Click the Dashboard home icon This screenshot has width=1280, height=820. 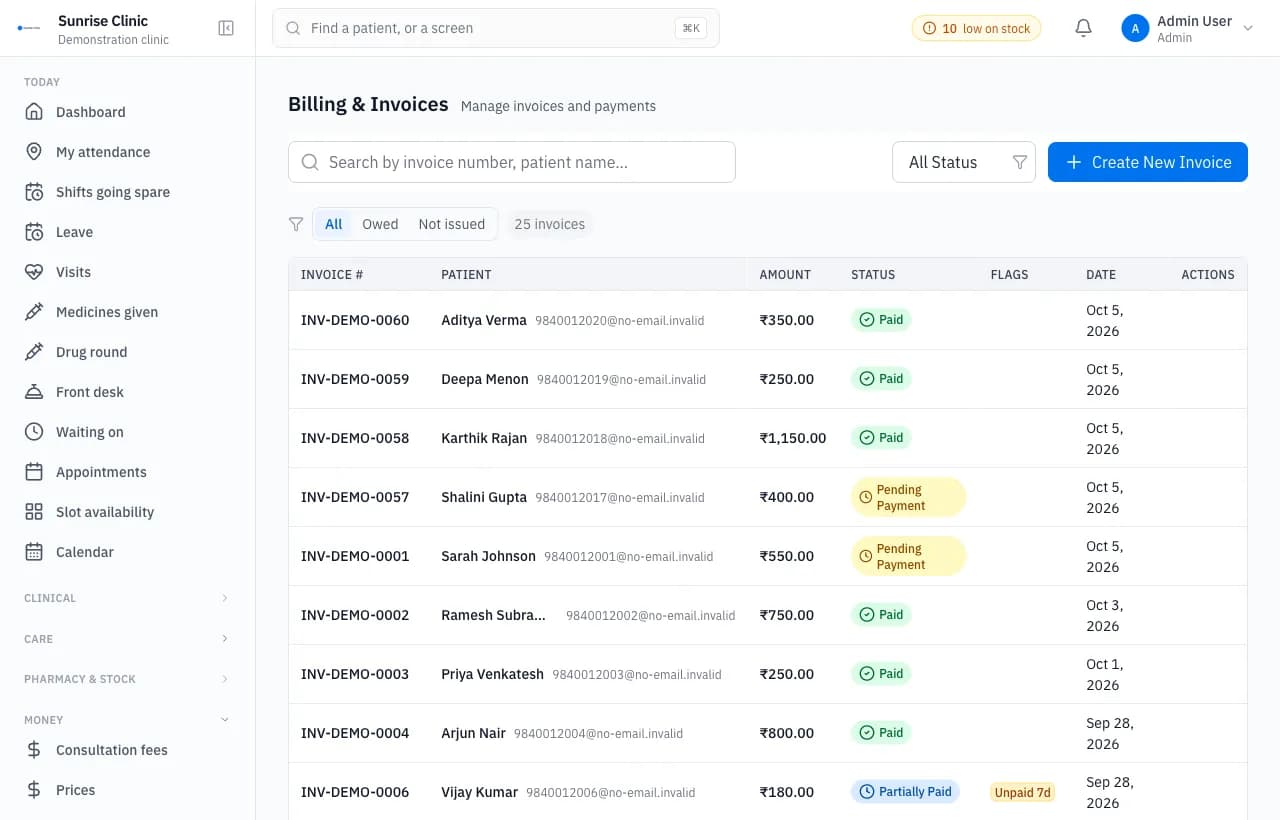(34, 112)
